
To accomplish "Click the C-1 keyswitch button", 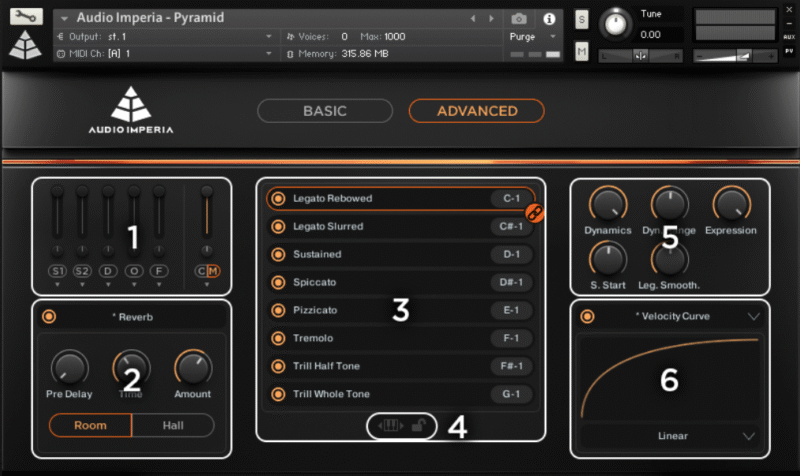I will pyautogui.click(x=511, y=198).
